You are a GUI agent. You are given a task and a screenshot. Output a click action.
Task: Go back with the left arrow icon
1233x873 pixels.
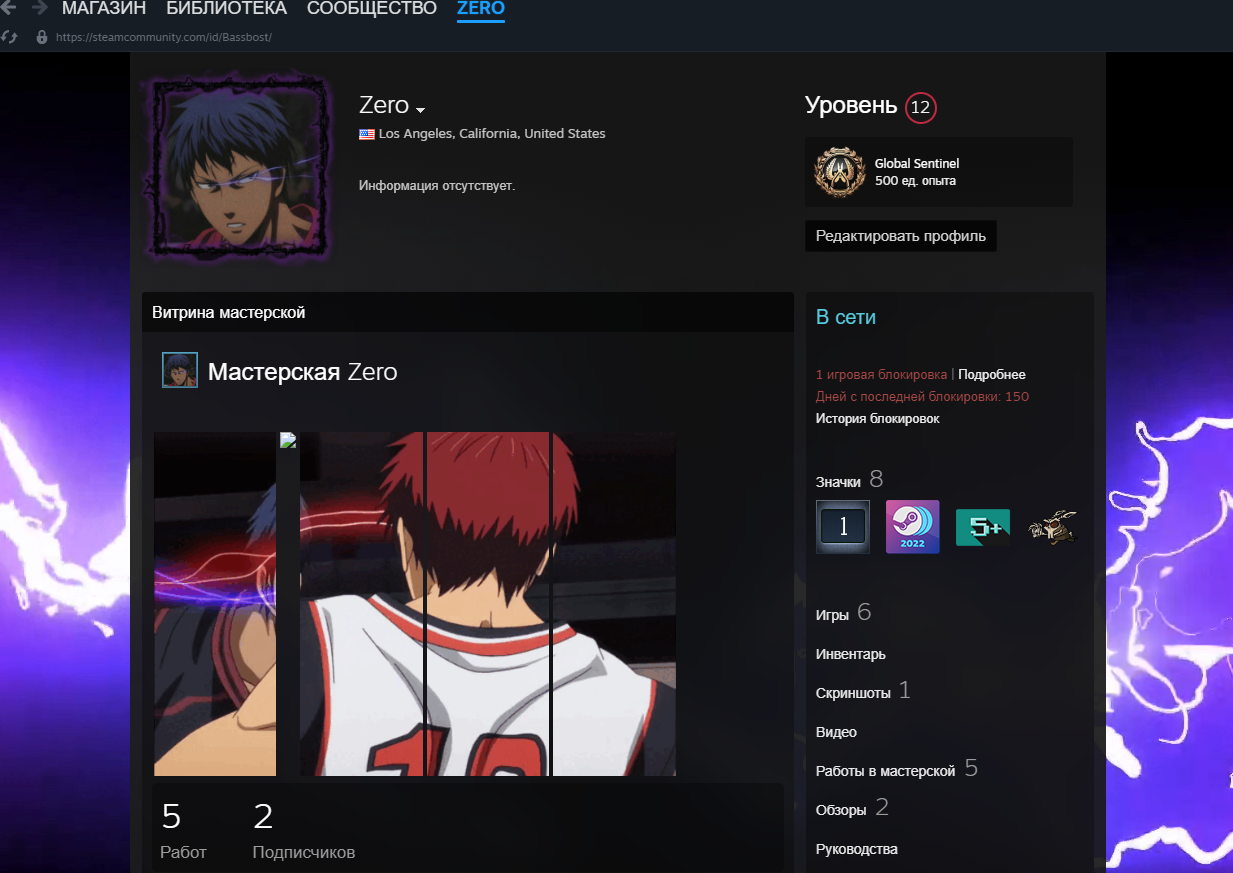point(9,8)
